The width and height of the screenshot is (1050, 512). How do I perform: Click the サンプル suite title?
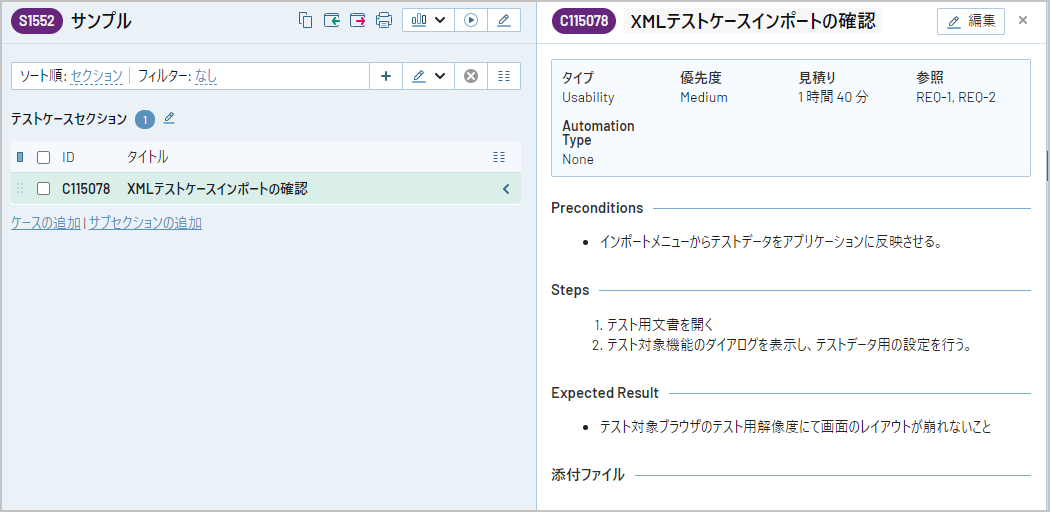click(x=101, y=21)
